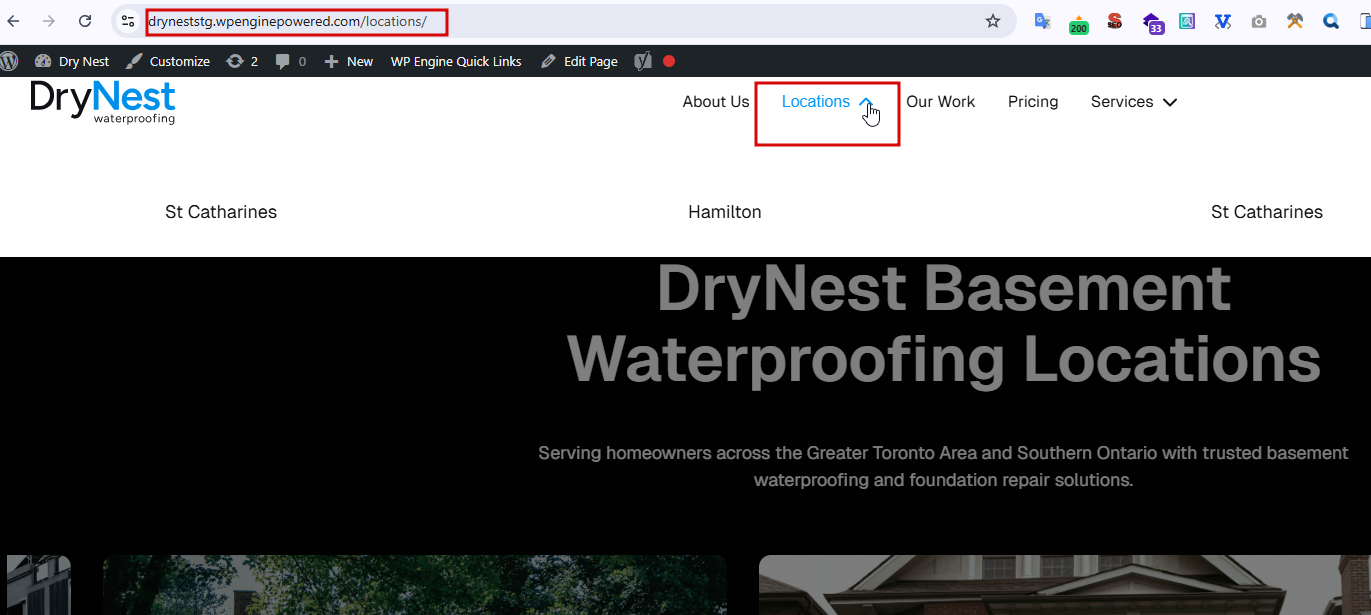Open Customize in the WP admin bar
This screenshot has height=615, width=1371.
(x=168, y=61)
